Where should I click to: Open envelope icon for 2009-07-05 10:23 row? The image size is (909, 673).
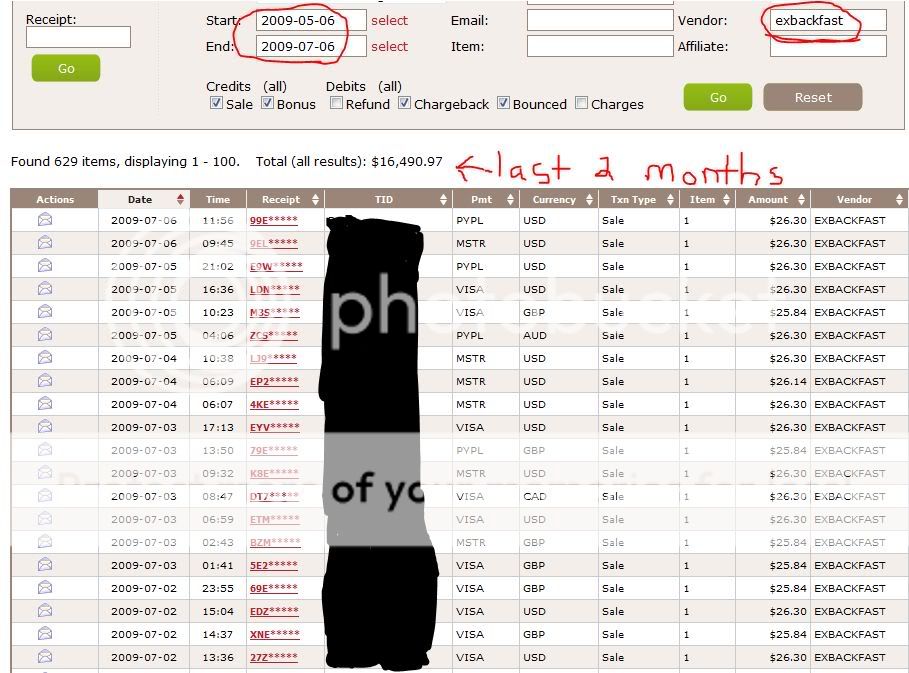click(x=45, y=312)
